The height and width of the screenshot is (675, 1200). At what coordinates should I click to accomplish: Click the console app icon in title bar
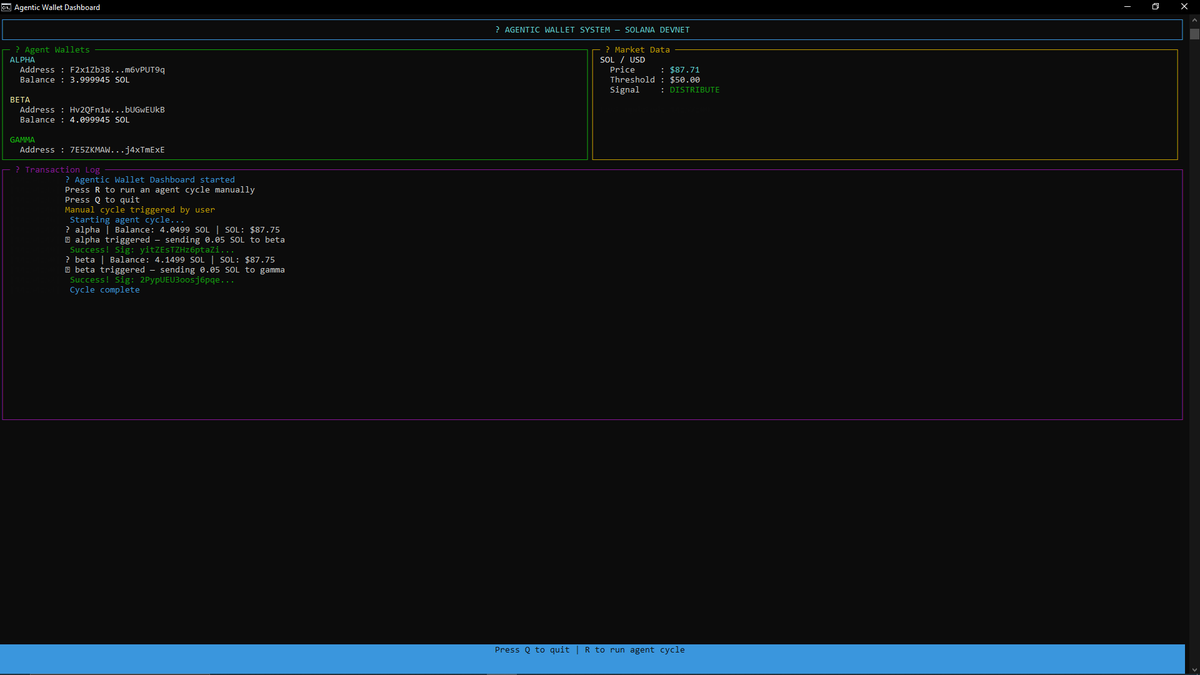click(x=6, y=7)
